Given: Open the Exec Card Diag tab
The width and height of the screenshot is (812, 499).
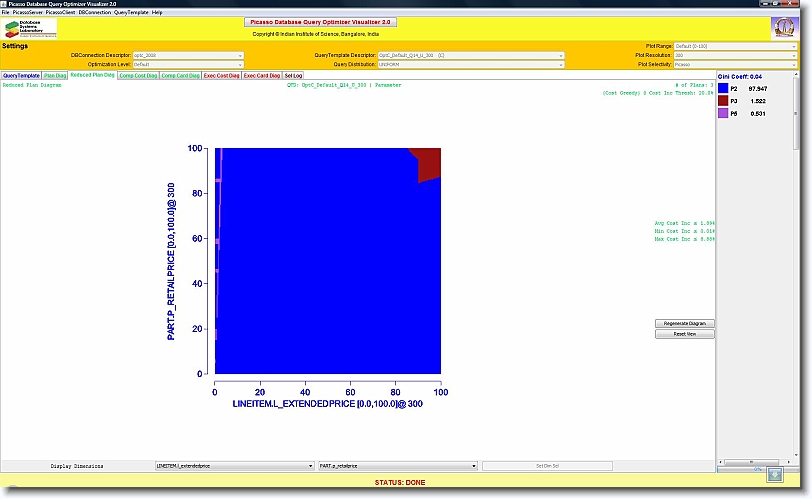Looking at the screenshot, I should coord(262,75).
